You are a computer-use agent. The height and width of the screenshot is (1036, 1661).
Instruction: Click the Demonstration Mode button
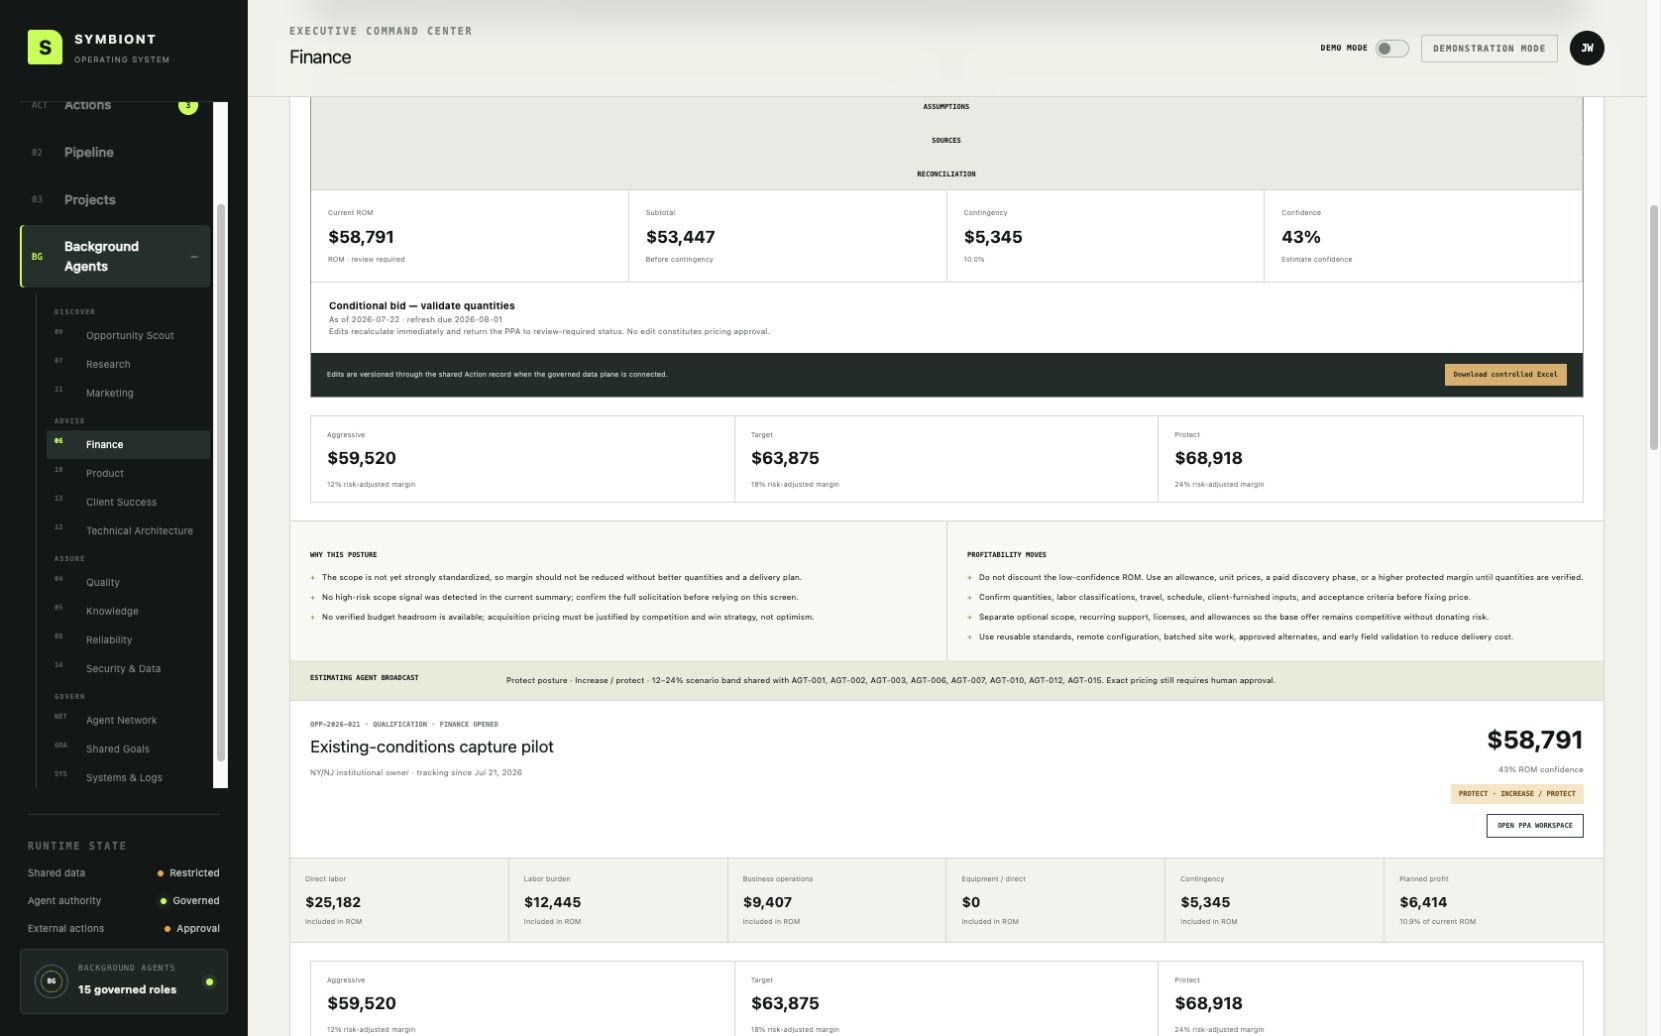[x=1489, y=48]
